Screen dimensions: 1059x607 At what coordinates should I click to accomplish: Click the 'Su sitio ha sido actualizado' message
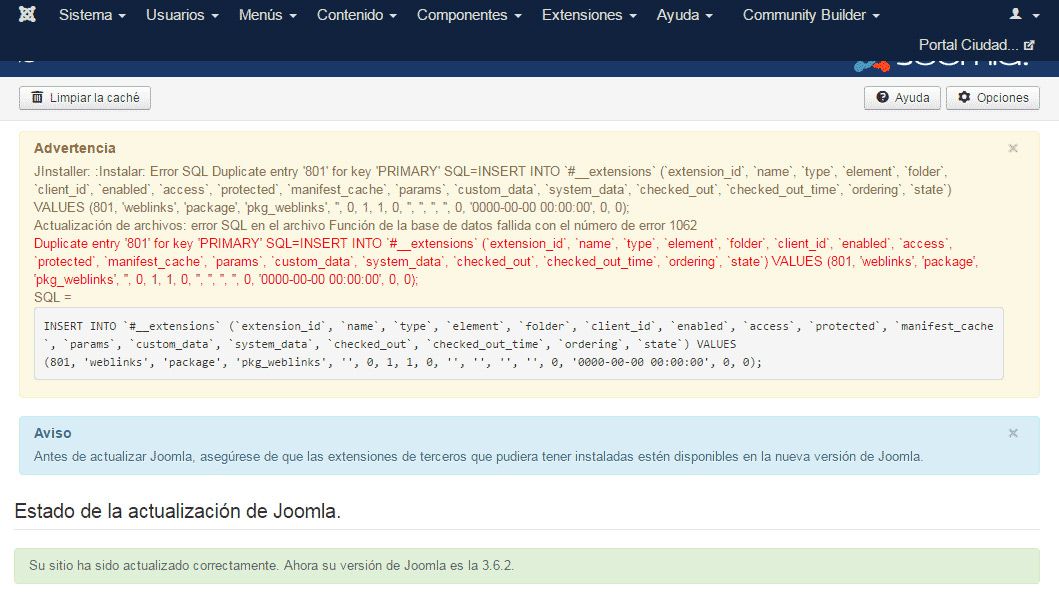tap(272, 565)
